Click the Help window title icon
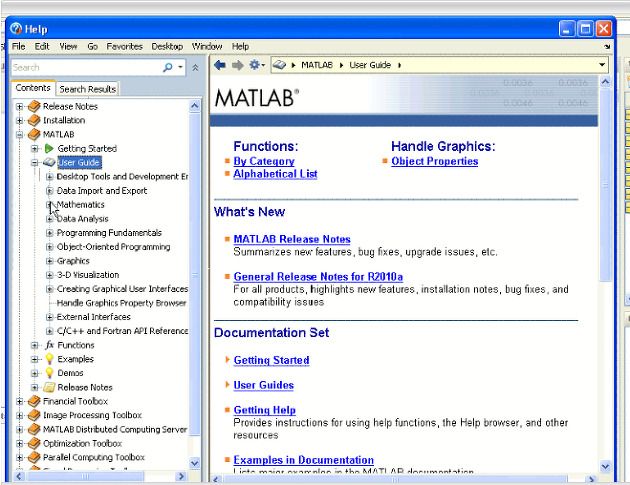 click(x=16, y=29)
